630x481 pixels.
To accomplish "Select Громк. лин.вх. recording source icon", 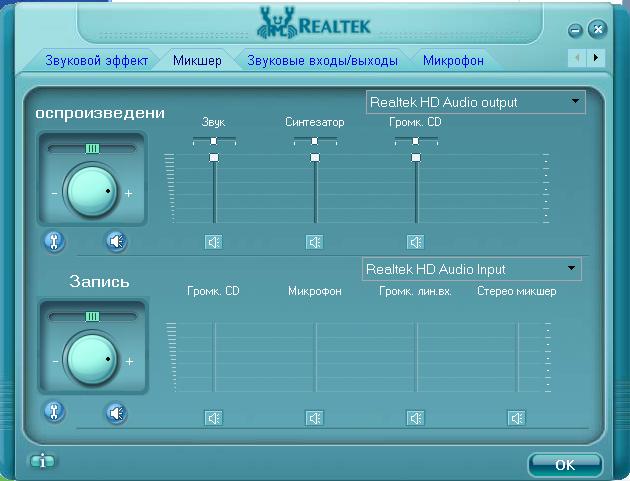I will [x=416, y=418].
